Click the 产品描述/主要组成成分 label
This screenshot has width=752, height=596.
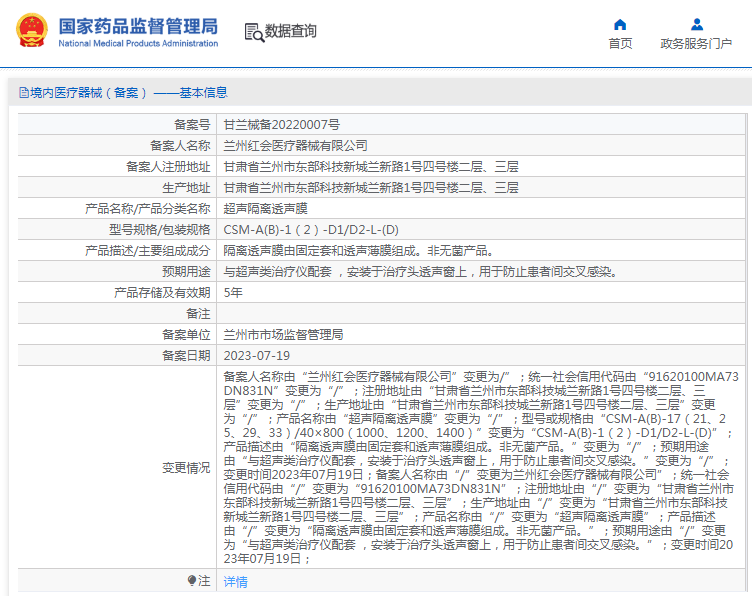(148, 251)
